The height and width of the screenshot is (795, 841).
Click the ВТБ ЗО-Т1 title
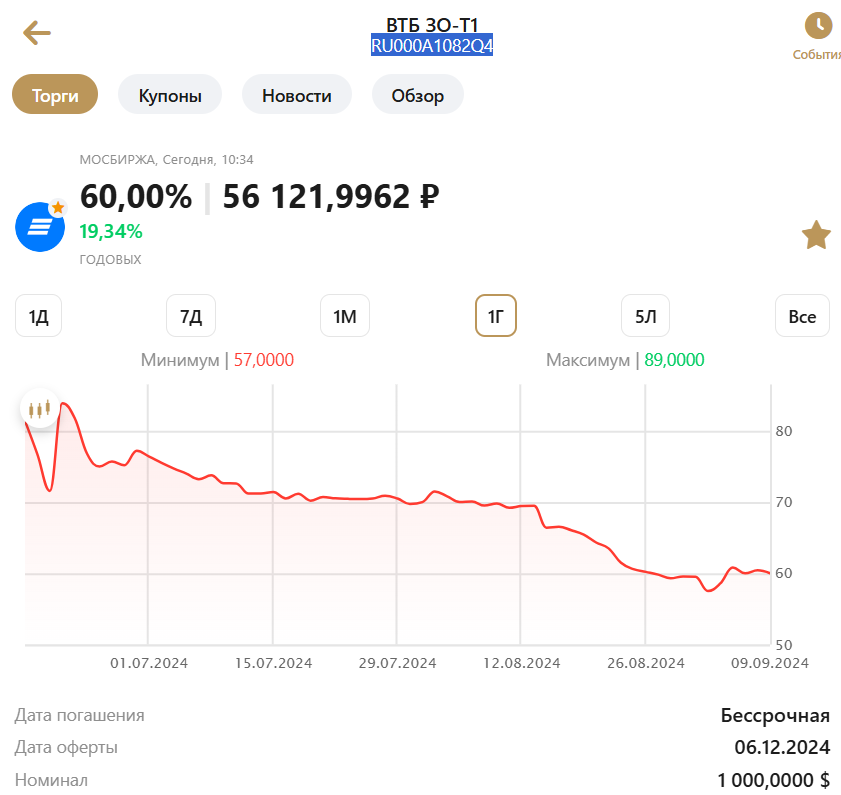click(432, 25)
